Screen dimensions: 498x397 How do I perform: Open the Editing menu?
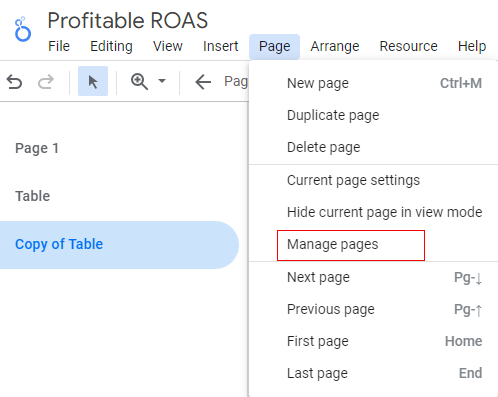tap(111, 46)
